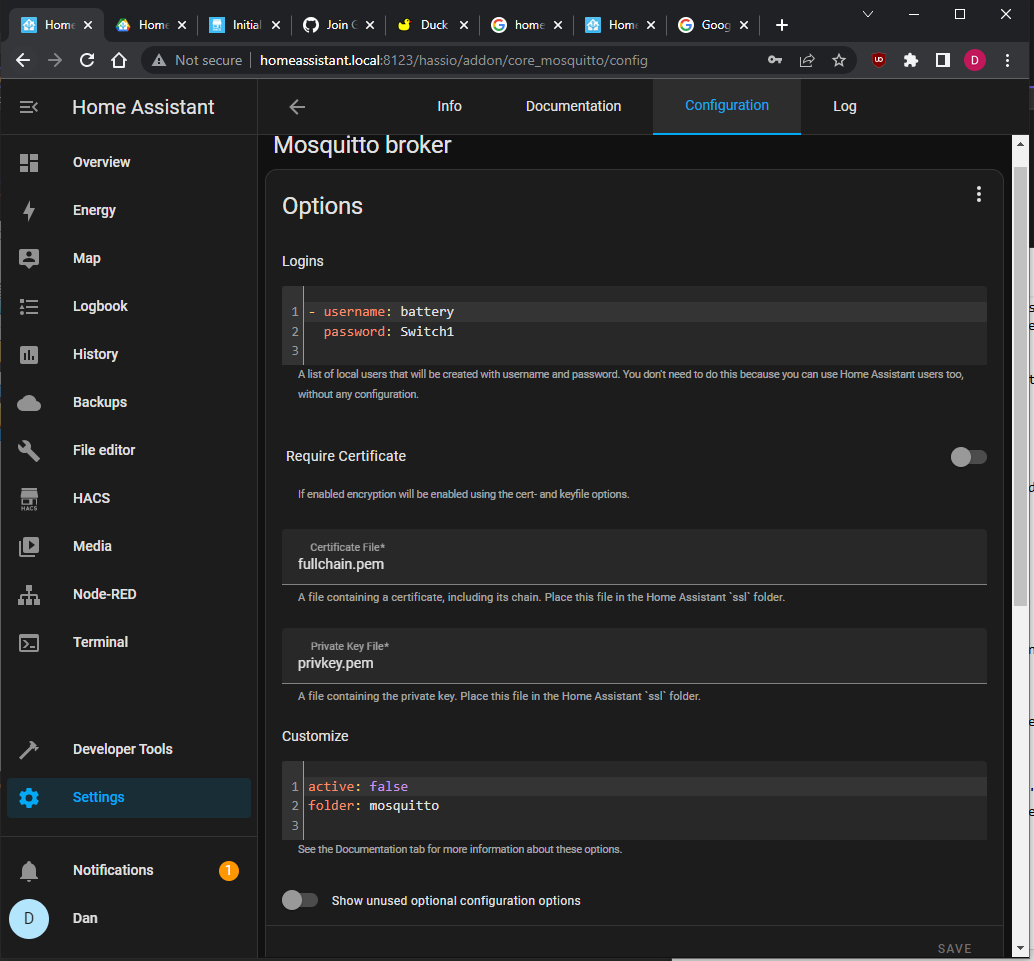
Task: Open Backups label in sidebar
Action: (100, 402)
